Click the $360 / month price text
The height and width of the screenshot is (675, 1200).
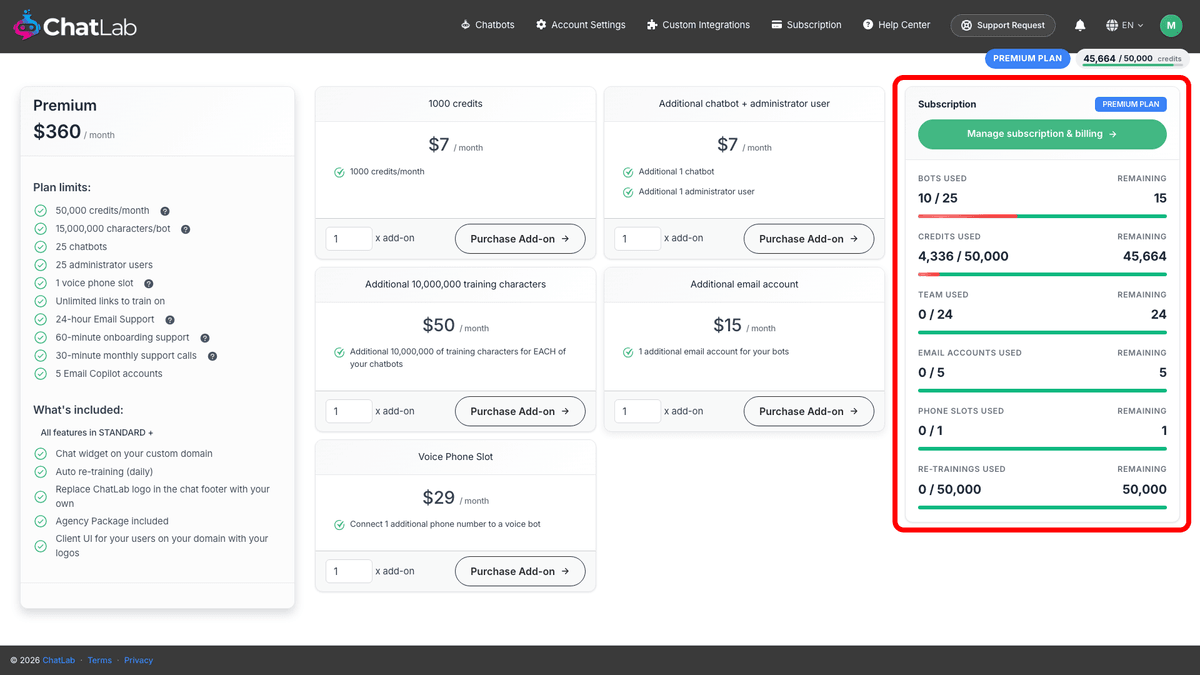point(74,132)
